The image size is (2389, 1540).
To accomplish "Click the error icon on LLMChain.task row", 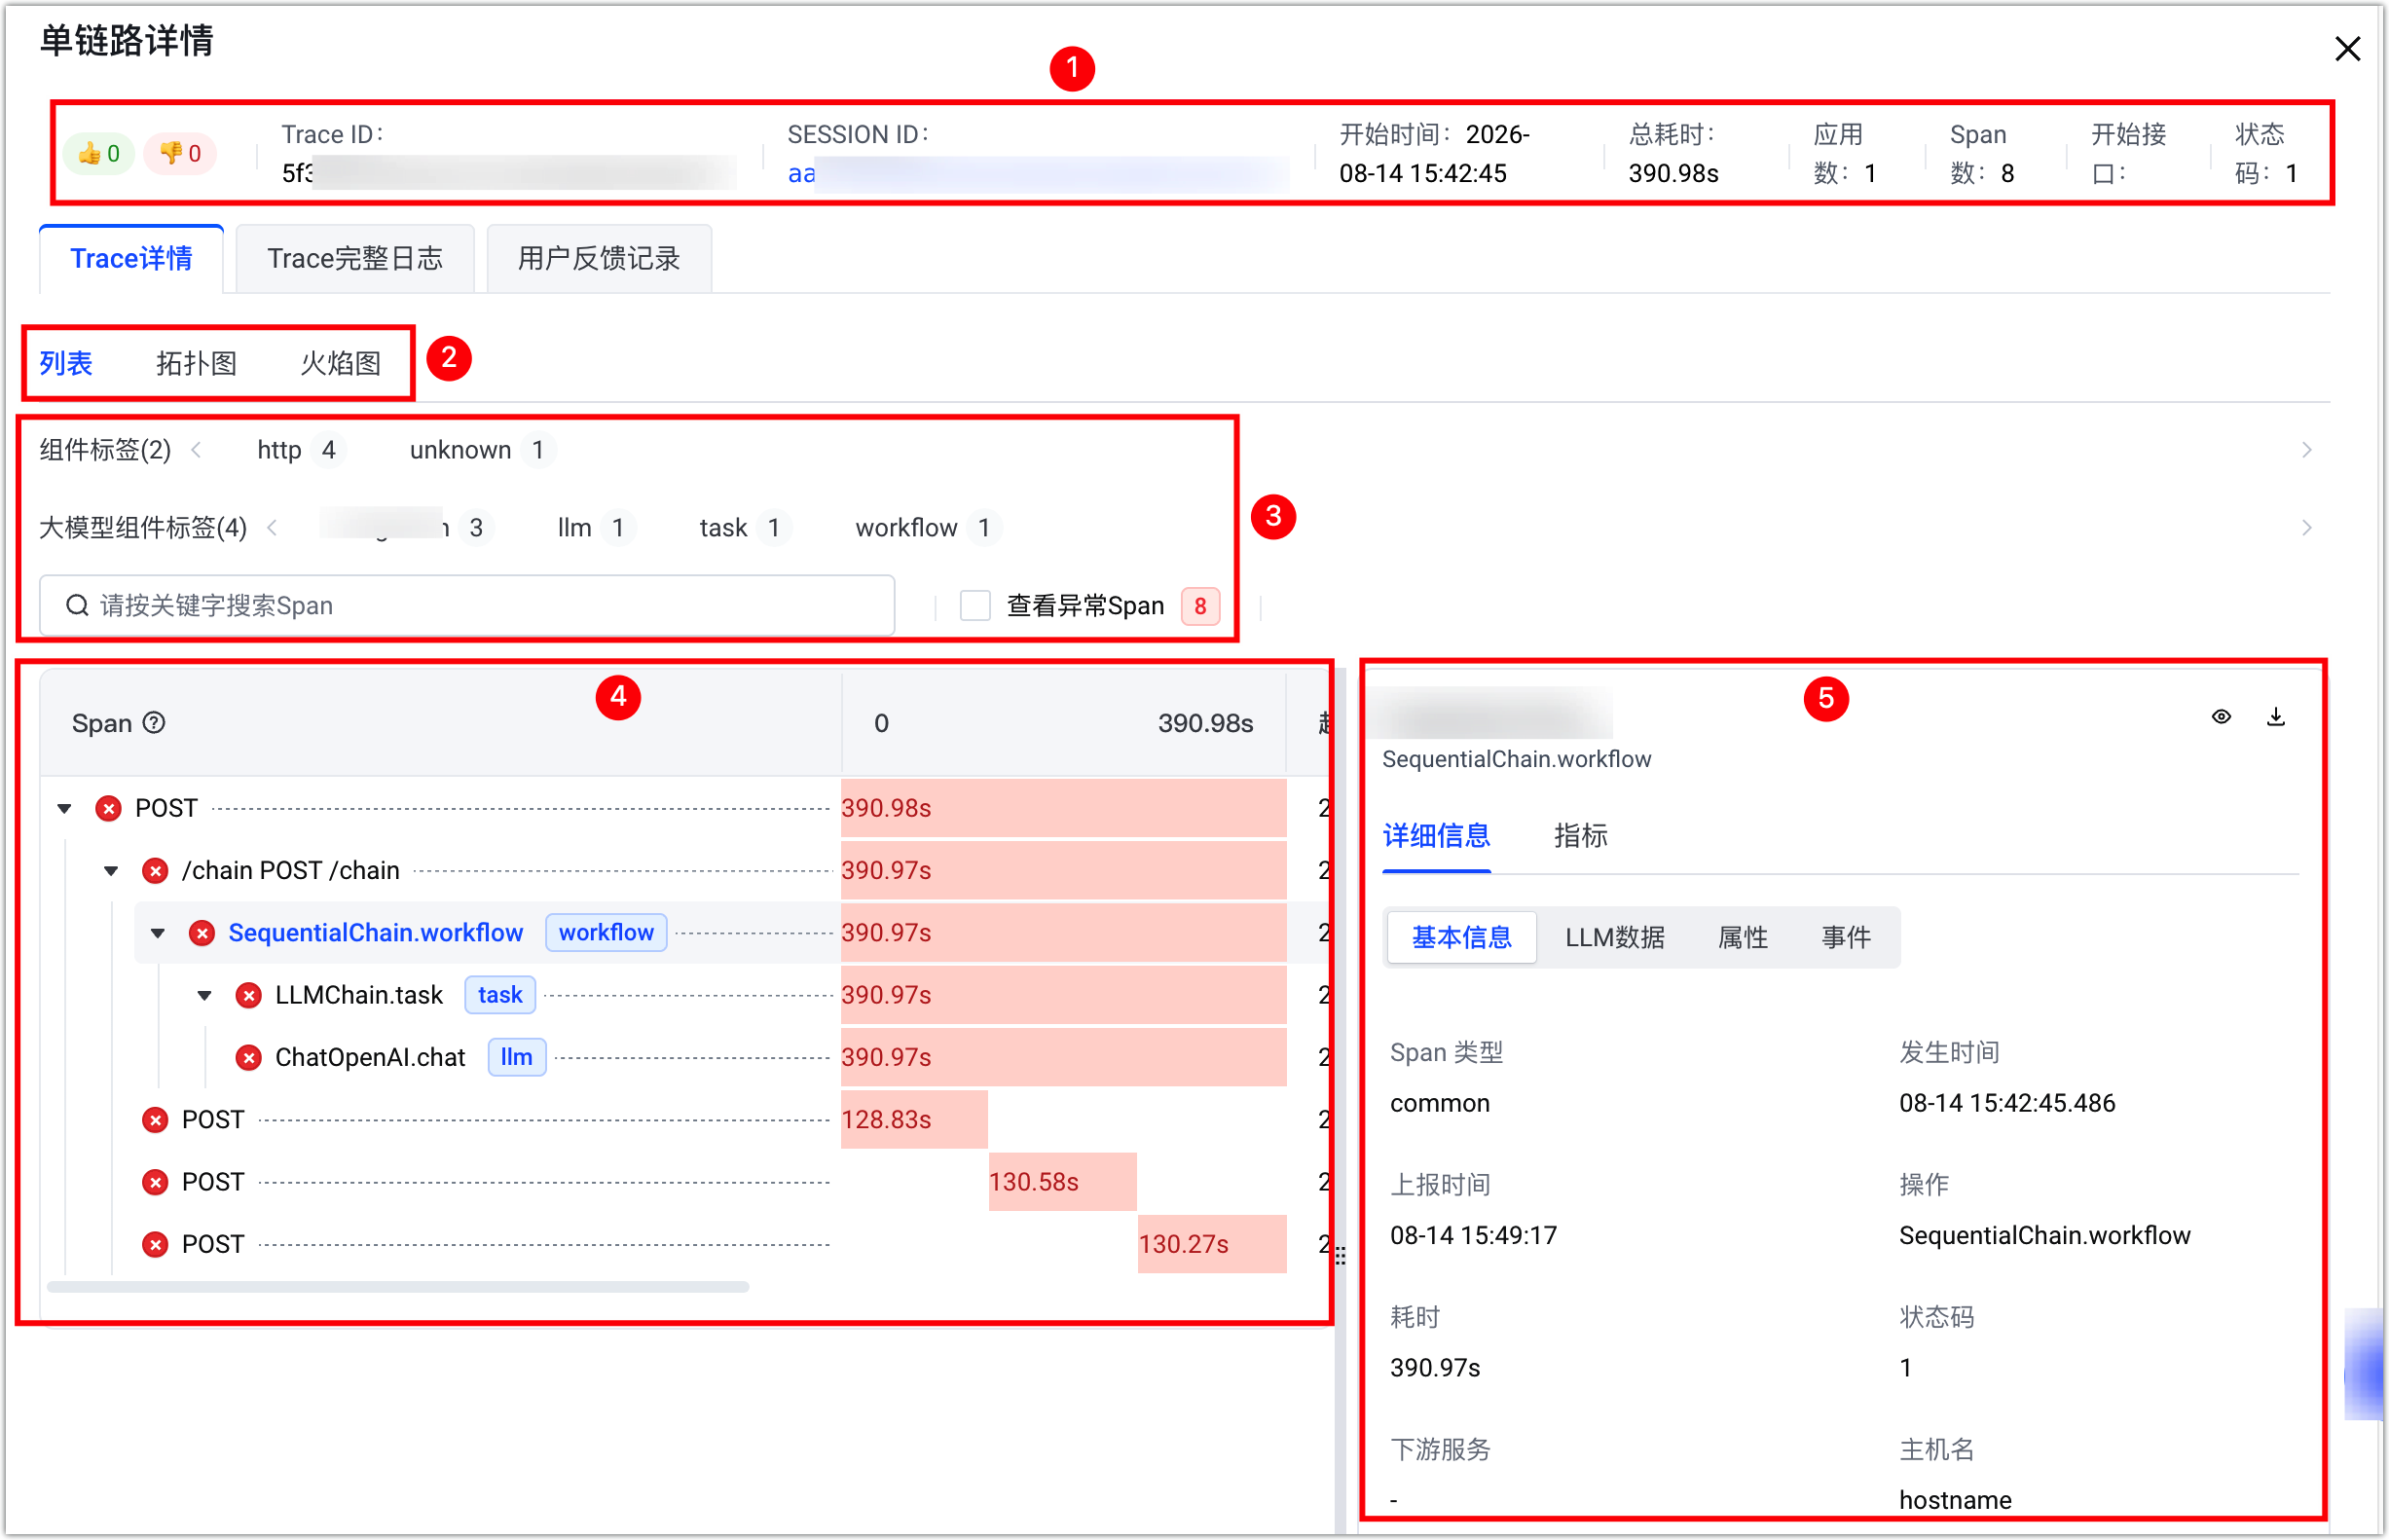I will click(x=248, y=995).
